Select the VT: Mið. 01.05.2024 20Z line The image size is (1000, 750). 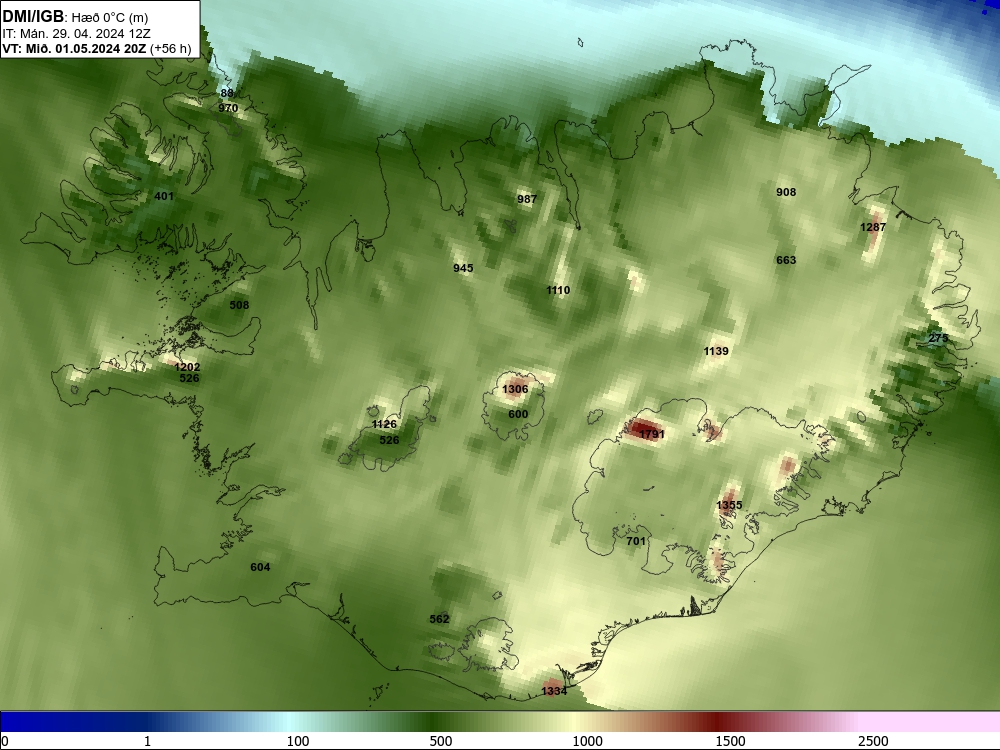96,48
